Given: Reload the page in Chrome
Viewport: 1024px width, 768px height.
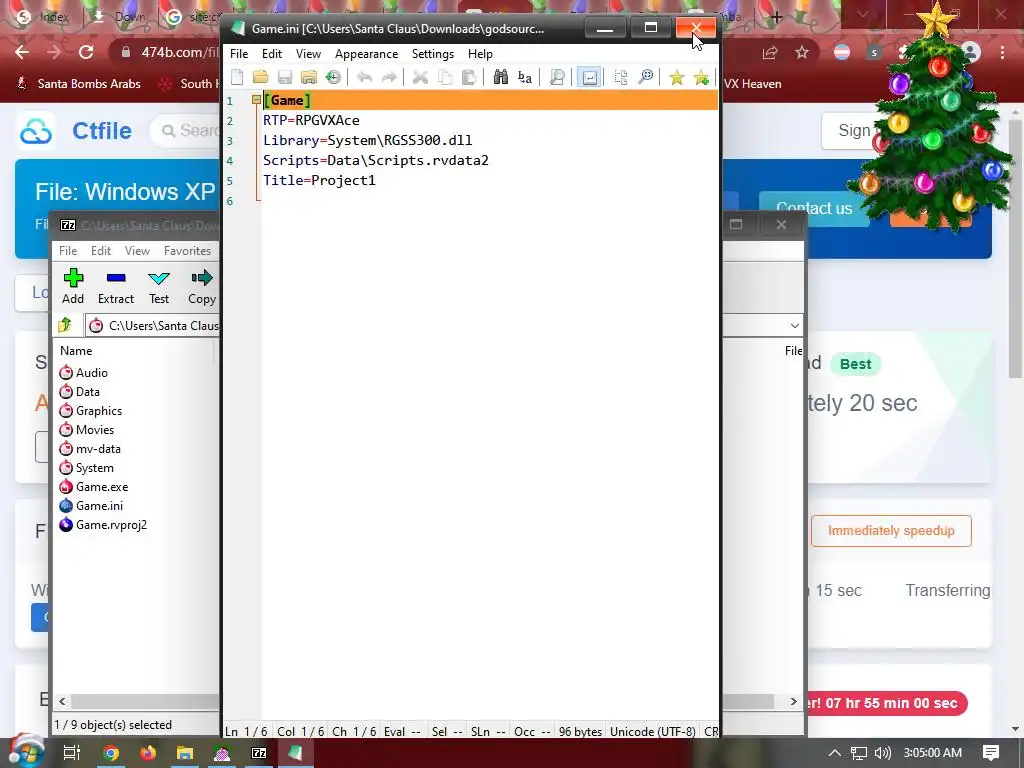Looking at the screenshot, I should click(86, 52).
